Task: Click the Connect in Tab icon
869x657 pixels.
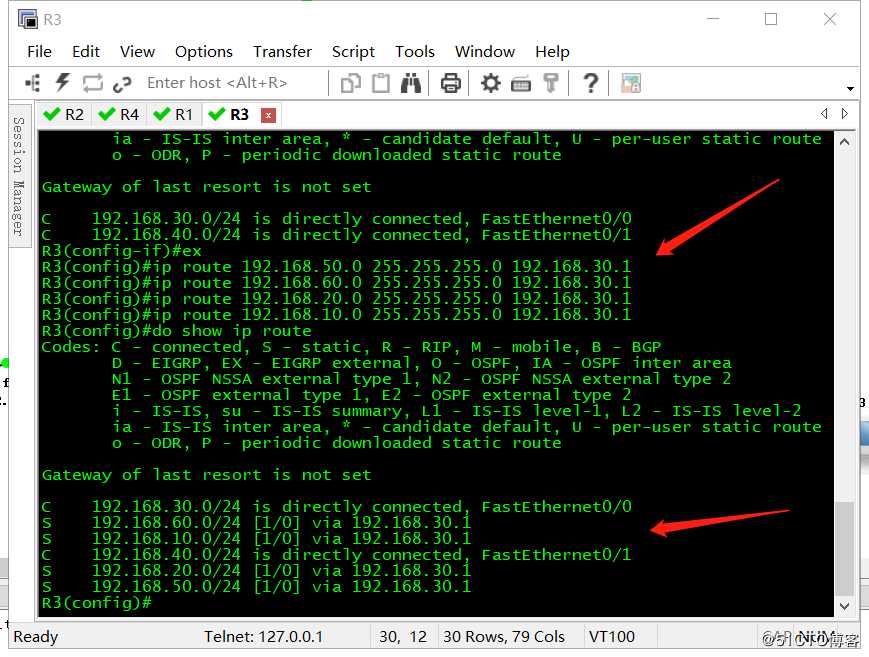Action: [93, 83]
